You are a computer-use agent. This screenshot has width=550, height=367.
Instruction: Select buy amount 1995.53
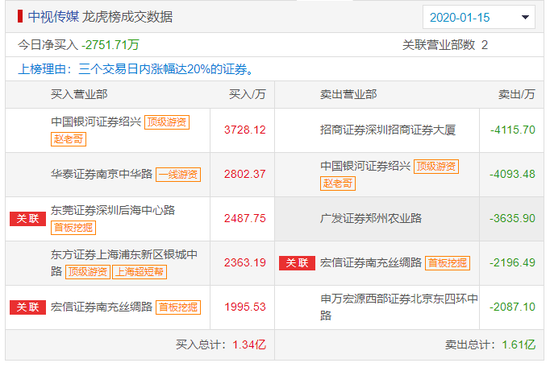coord(245,307)
